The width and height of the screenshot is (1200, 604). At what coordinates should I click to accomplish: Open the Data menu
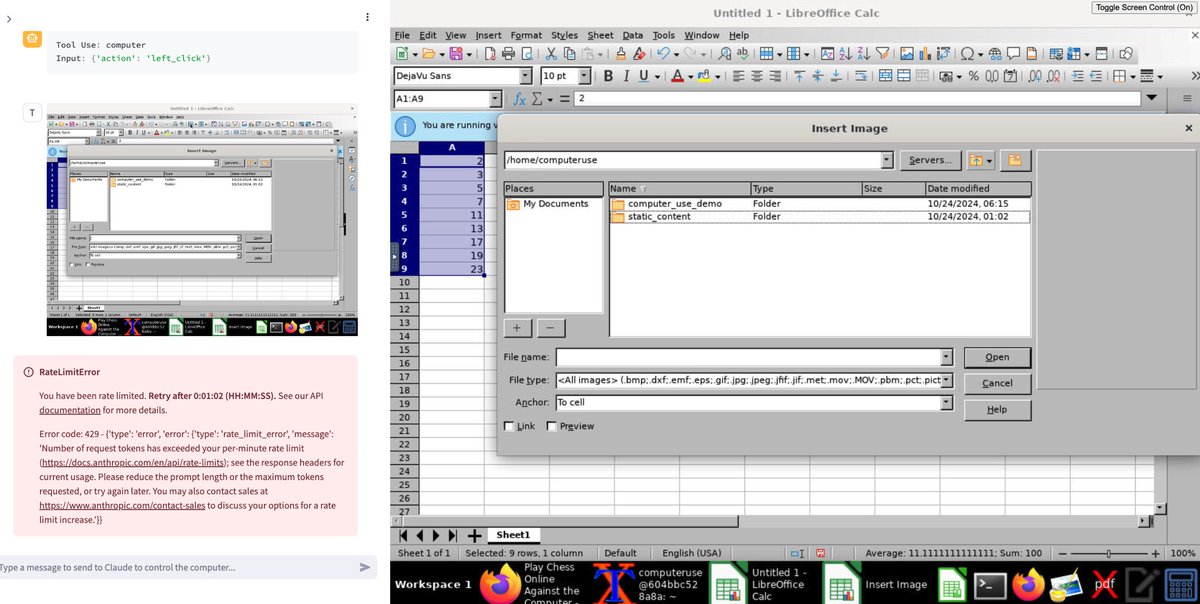633,35
